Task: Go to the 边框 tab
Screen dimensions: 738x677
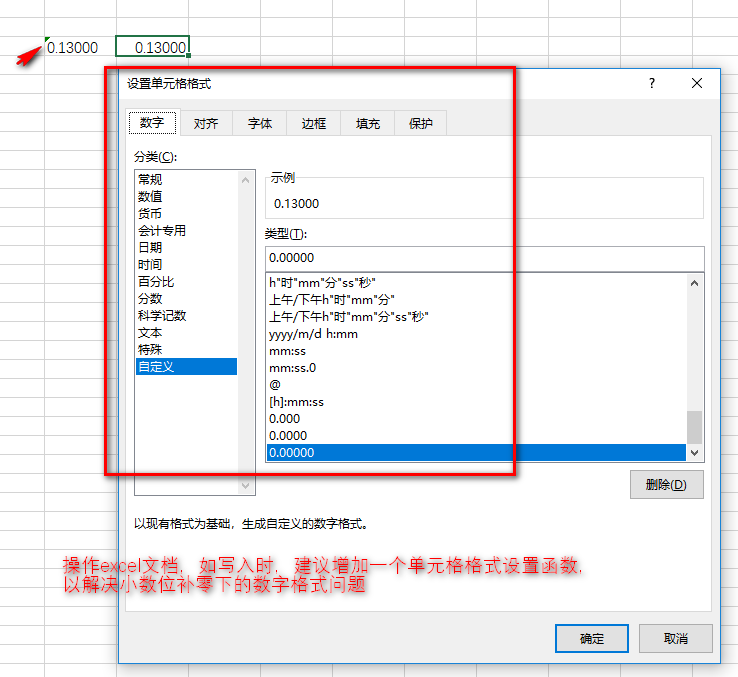Action: [314, 123]
